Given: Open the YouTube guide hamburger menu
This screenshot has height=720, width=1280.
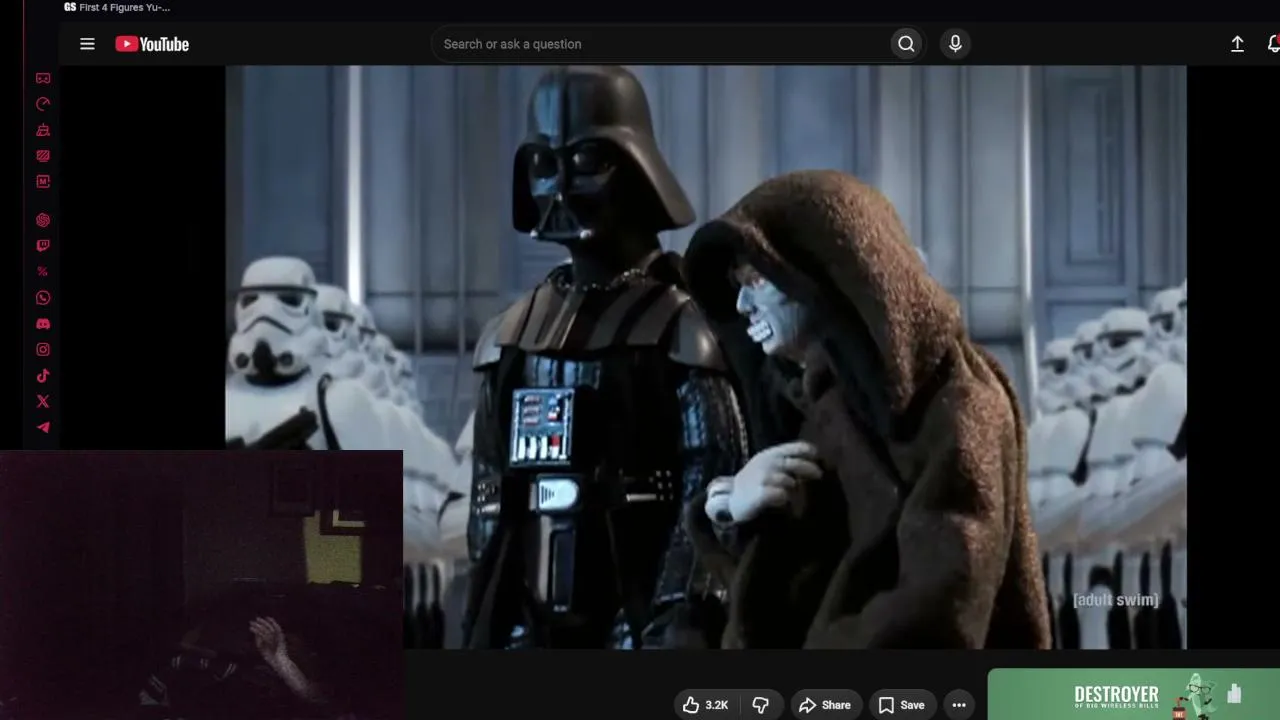Looking at the screenshot, I should pos(87,44).
